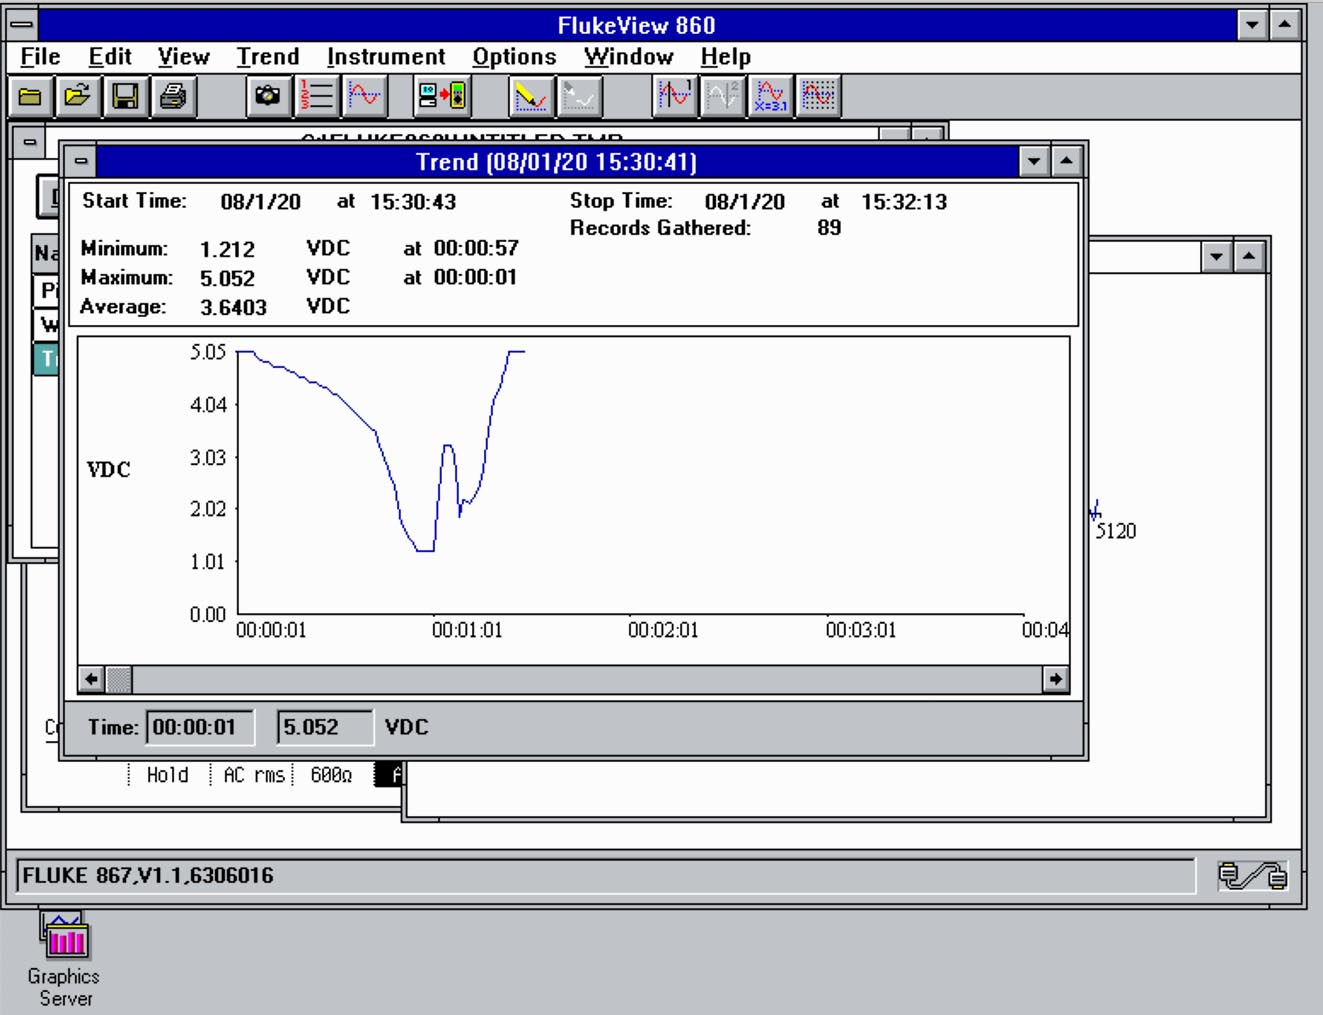Click the connection status icon in status bar

click(x=1252, y=876)
